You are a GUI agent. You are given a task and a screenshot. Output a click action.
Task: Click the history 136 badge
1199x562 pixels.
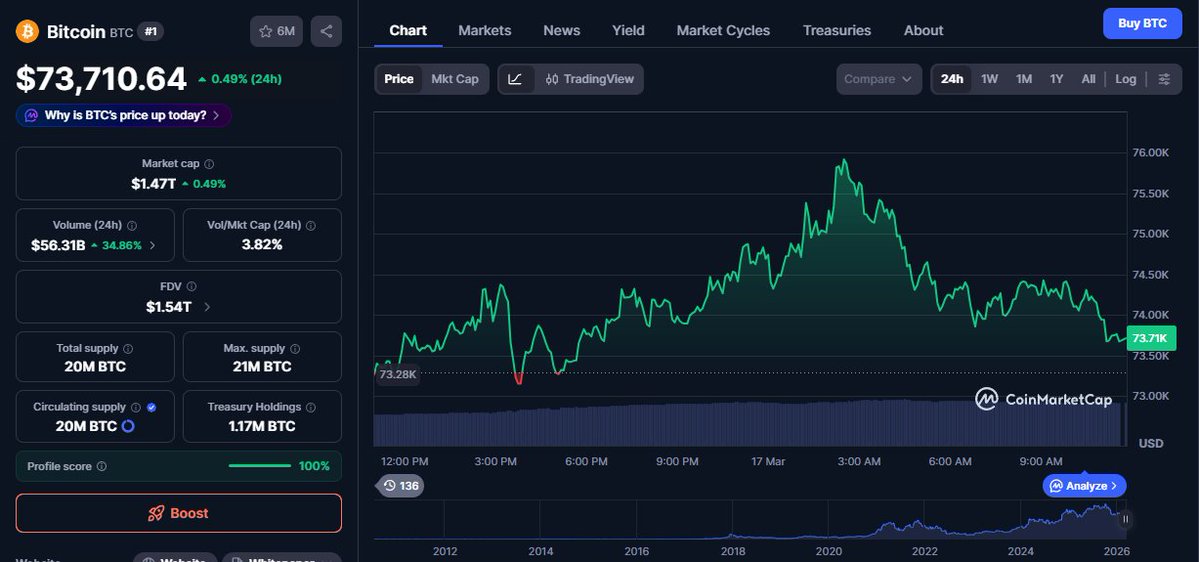(x=401, y=486)
